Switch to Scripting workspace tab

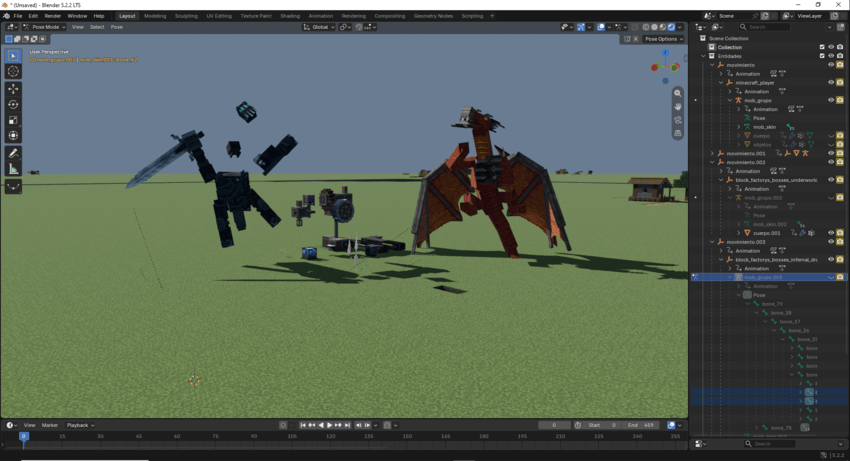coord(472,16)
